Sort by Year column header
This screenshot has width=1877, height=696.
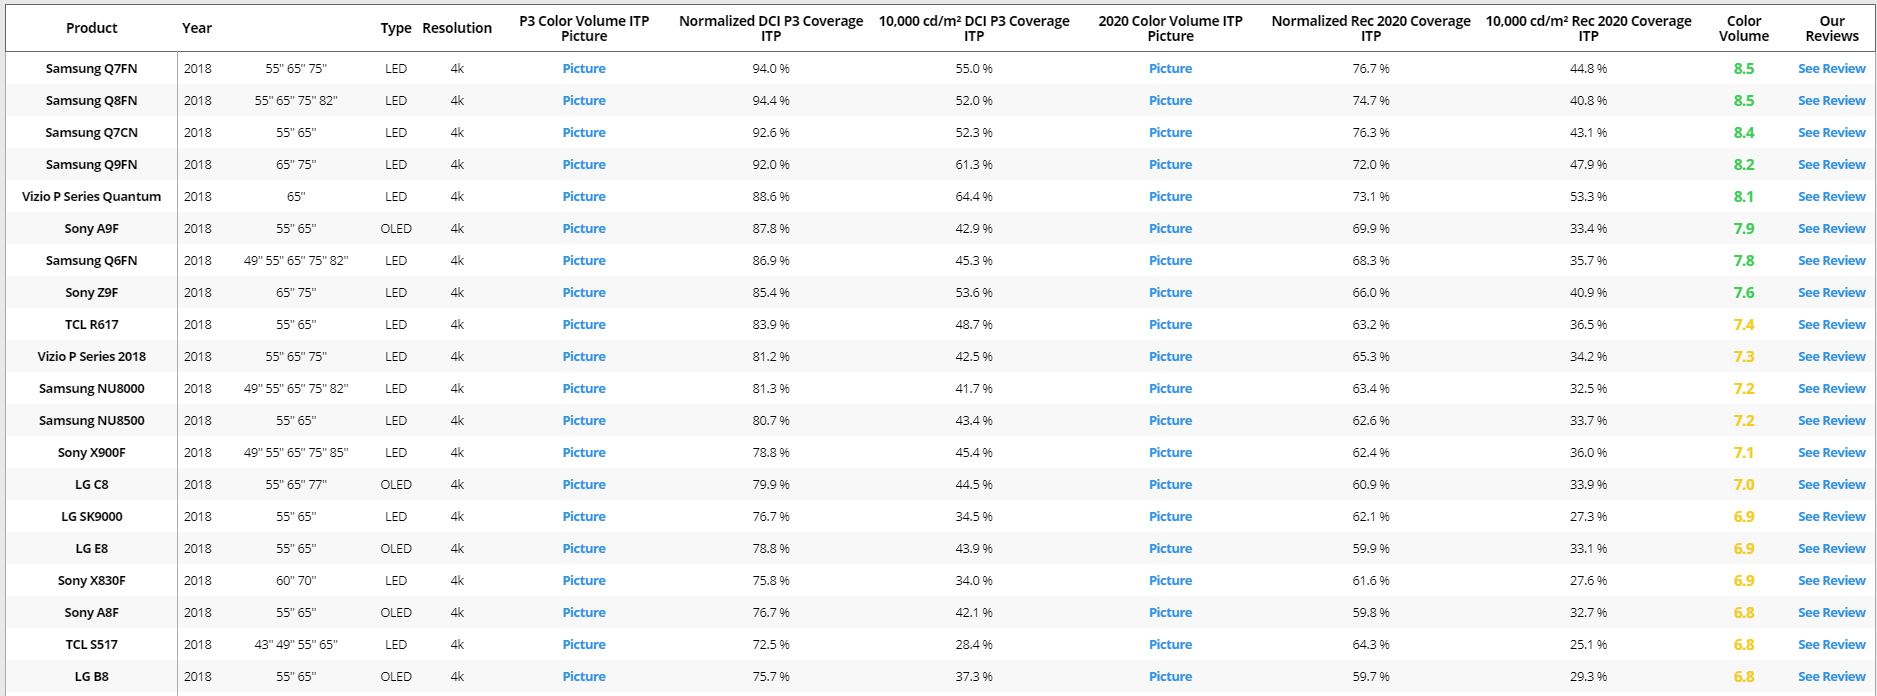coord(197,28)
